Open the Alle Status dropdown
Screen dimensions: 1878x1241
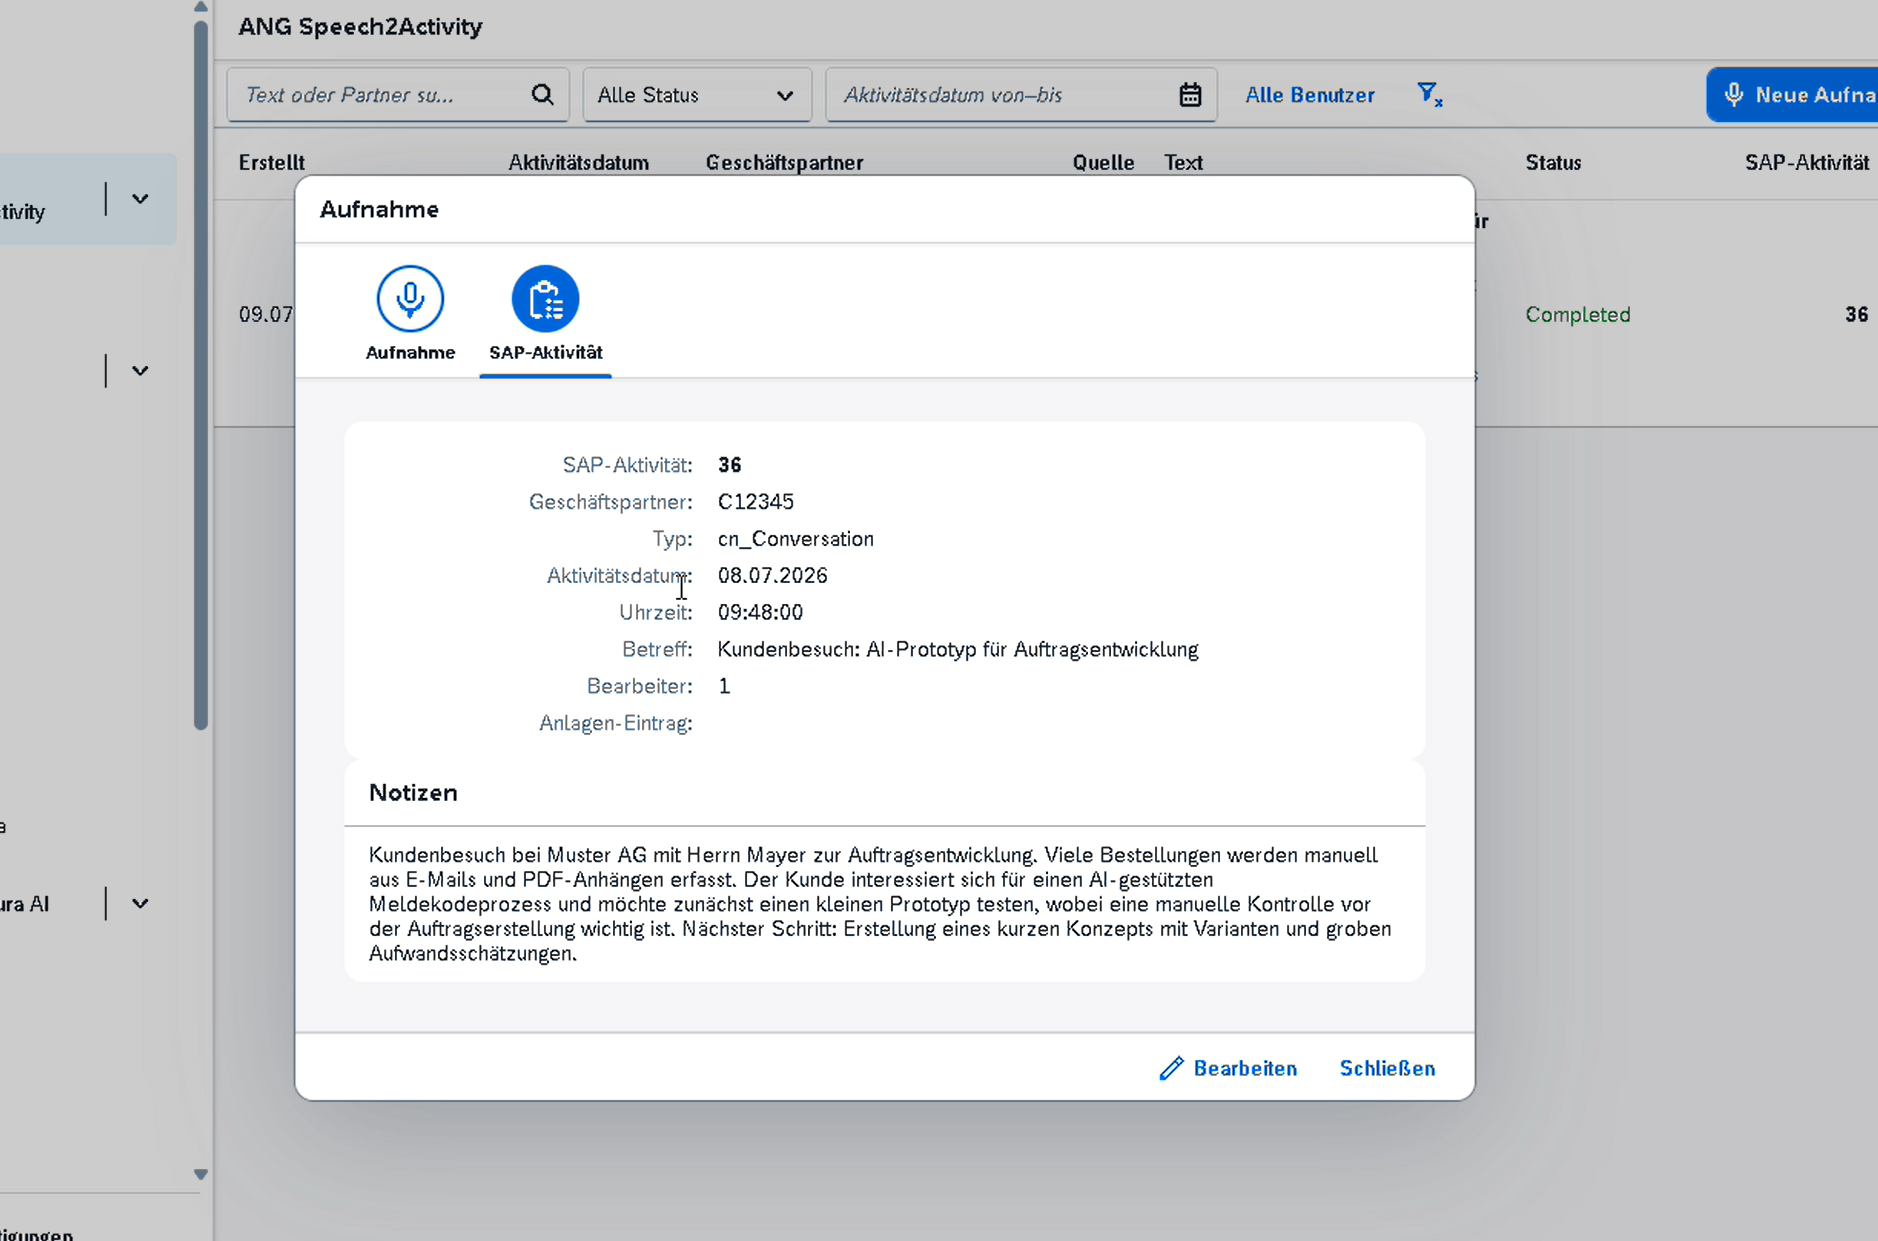(697, 95)
